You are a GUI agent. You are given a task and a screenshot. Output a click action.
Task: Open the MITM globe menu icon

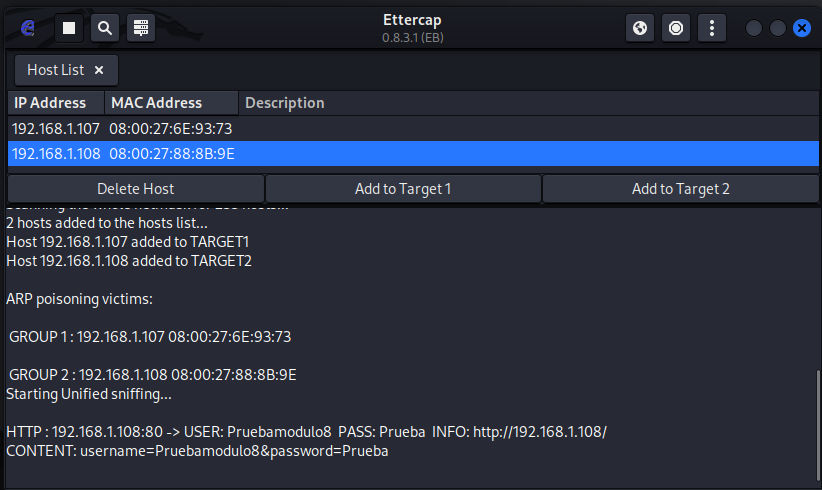pos(640,28)
